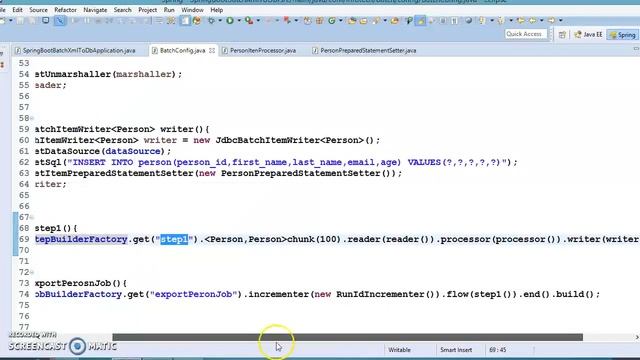
Task: Open the external tools dropdown arrow
Action: coord(296,20)
